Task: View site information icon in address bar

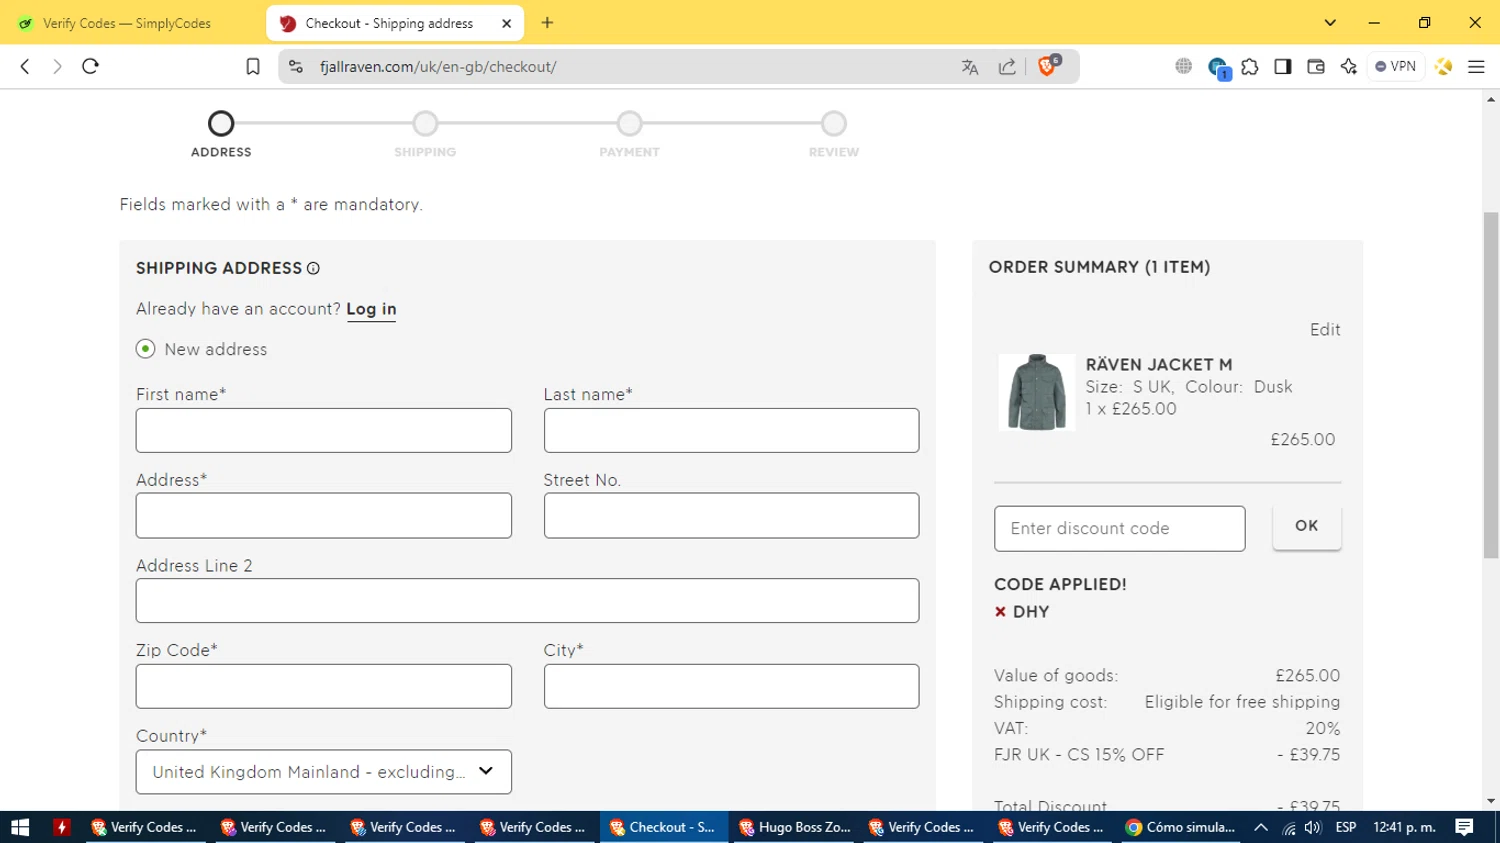Action: point(295,67)
